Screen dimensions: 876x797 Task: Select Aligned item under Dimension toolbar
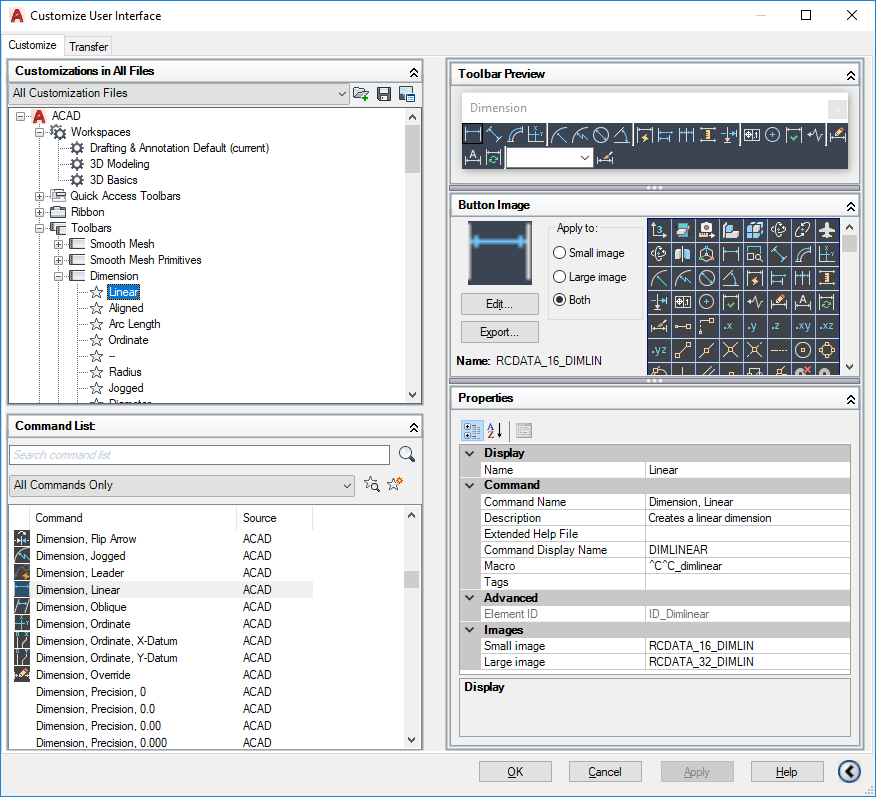pyautogui.click(x=126, y=308)
